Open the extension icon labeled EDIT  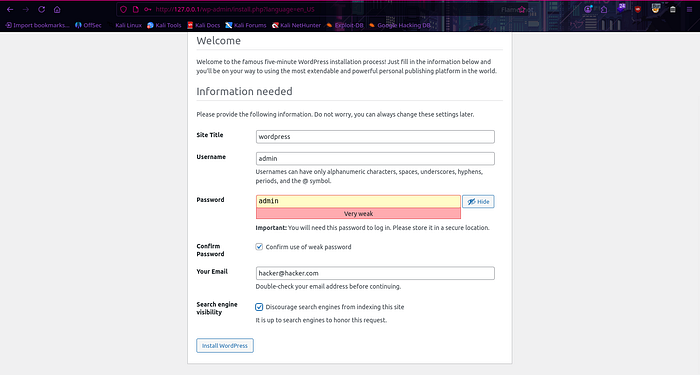[x=655, y=8]
